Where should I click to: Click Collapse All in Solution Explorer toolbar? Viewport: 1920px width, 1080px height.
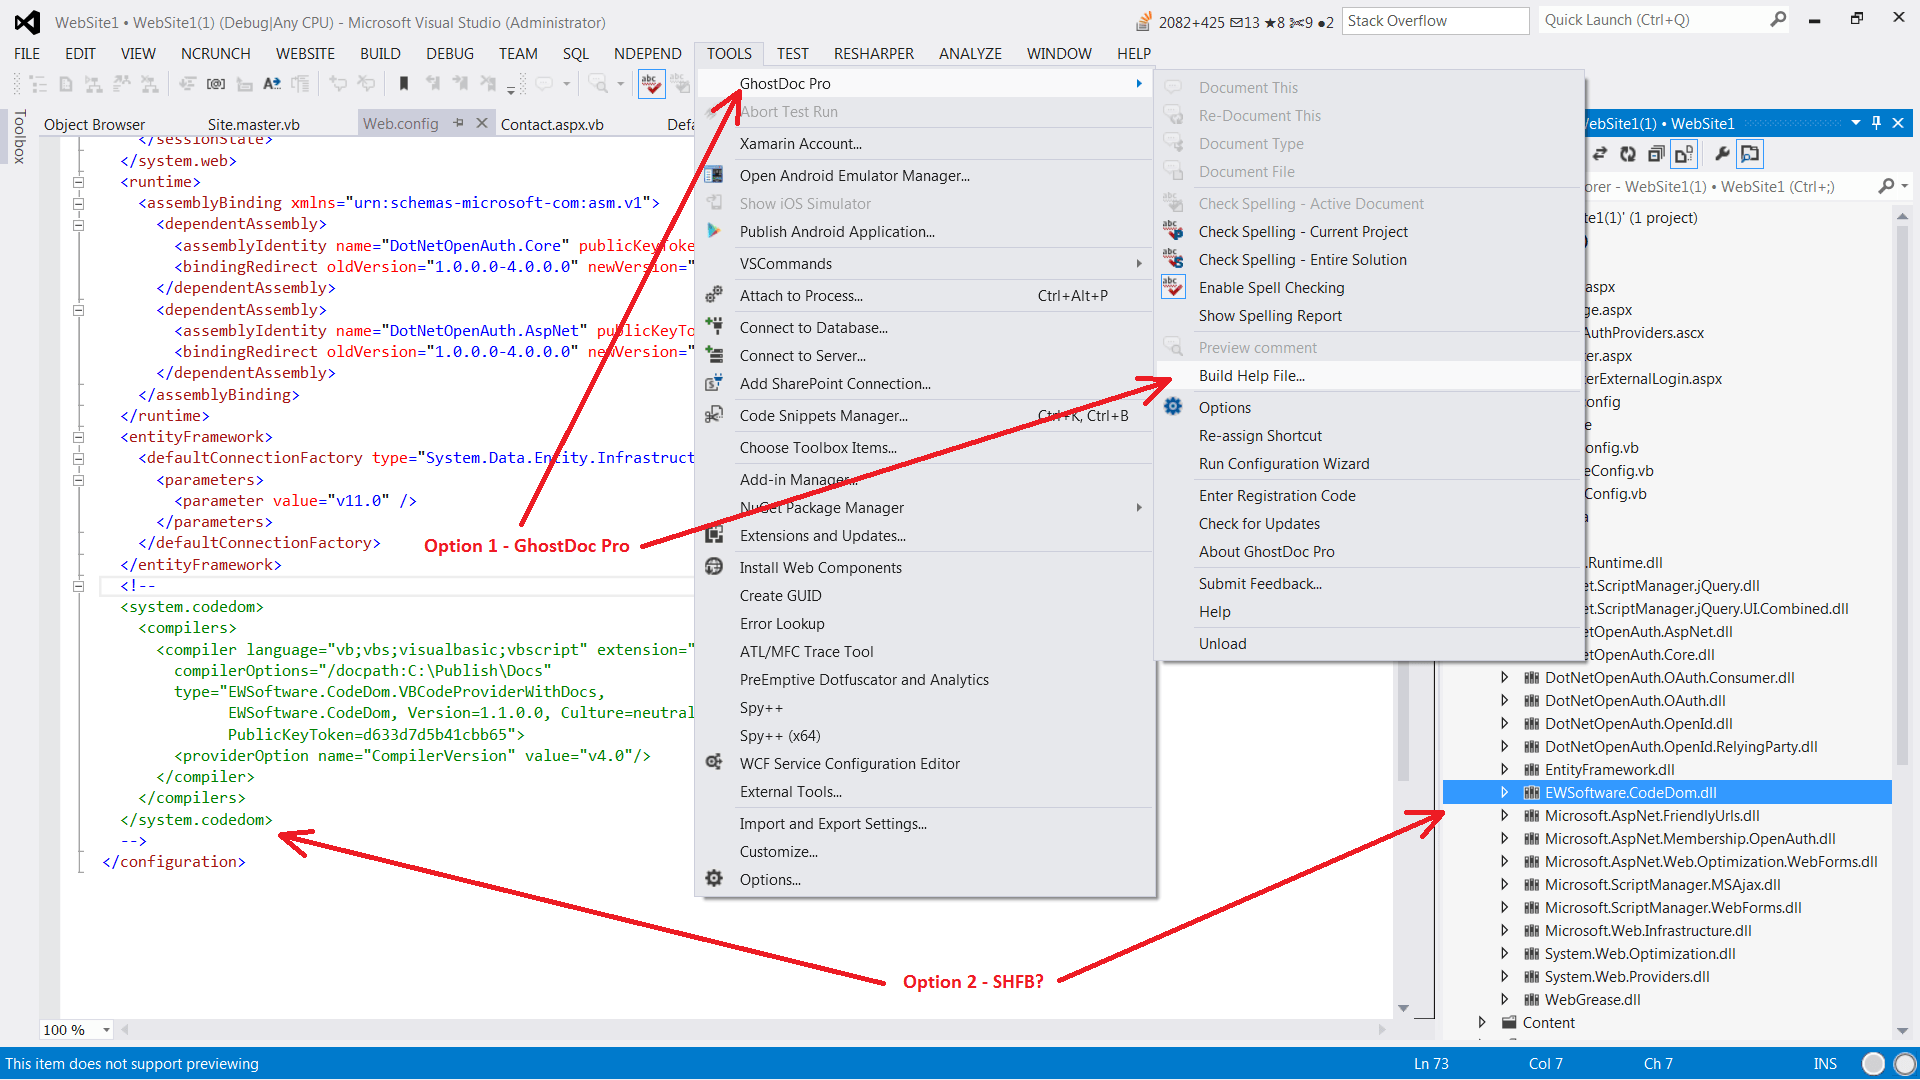(1656, 154)
